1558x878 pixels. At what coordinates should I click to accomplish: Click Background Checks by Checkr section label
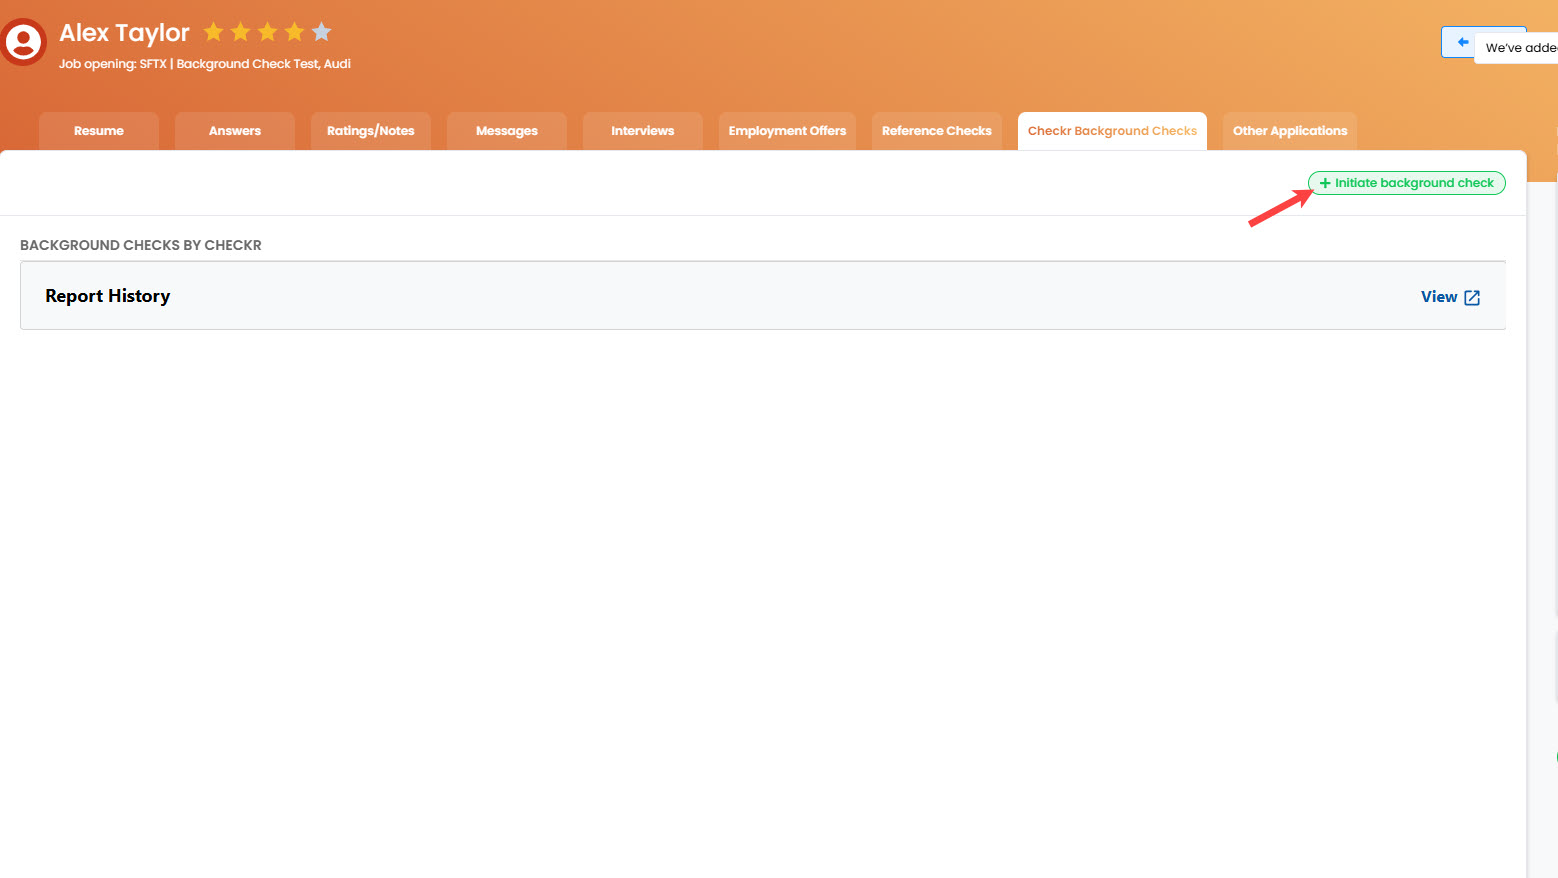(141, 245)
